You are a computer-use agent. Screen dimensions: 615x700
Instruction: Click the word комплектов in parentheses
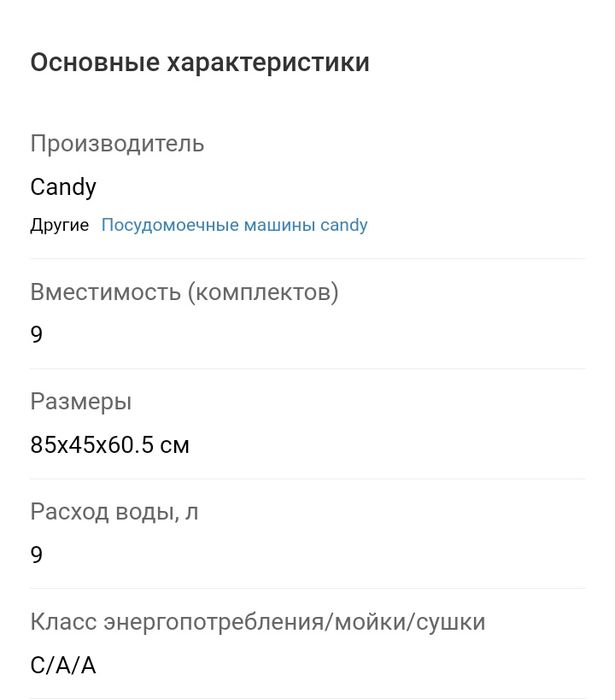pos(261,293)
